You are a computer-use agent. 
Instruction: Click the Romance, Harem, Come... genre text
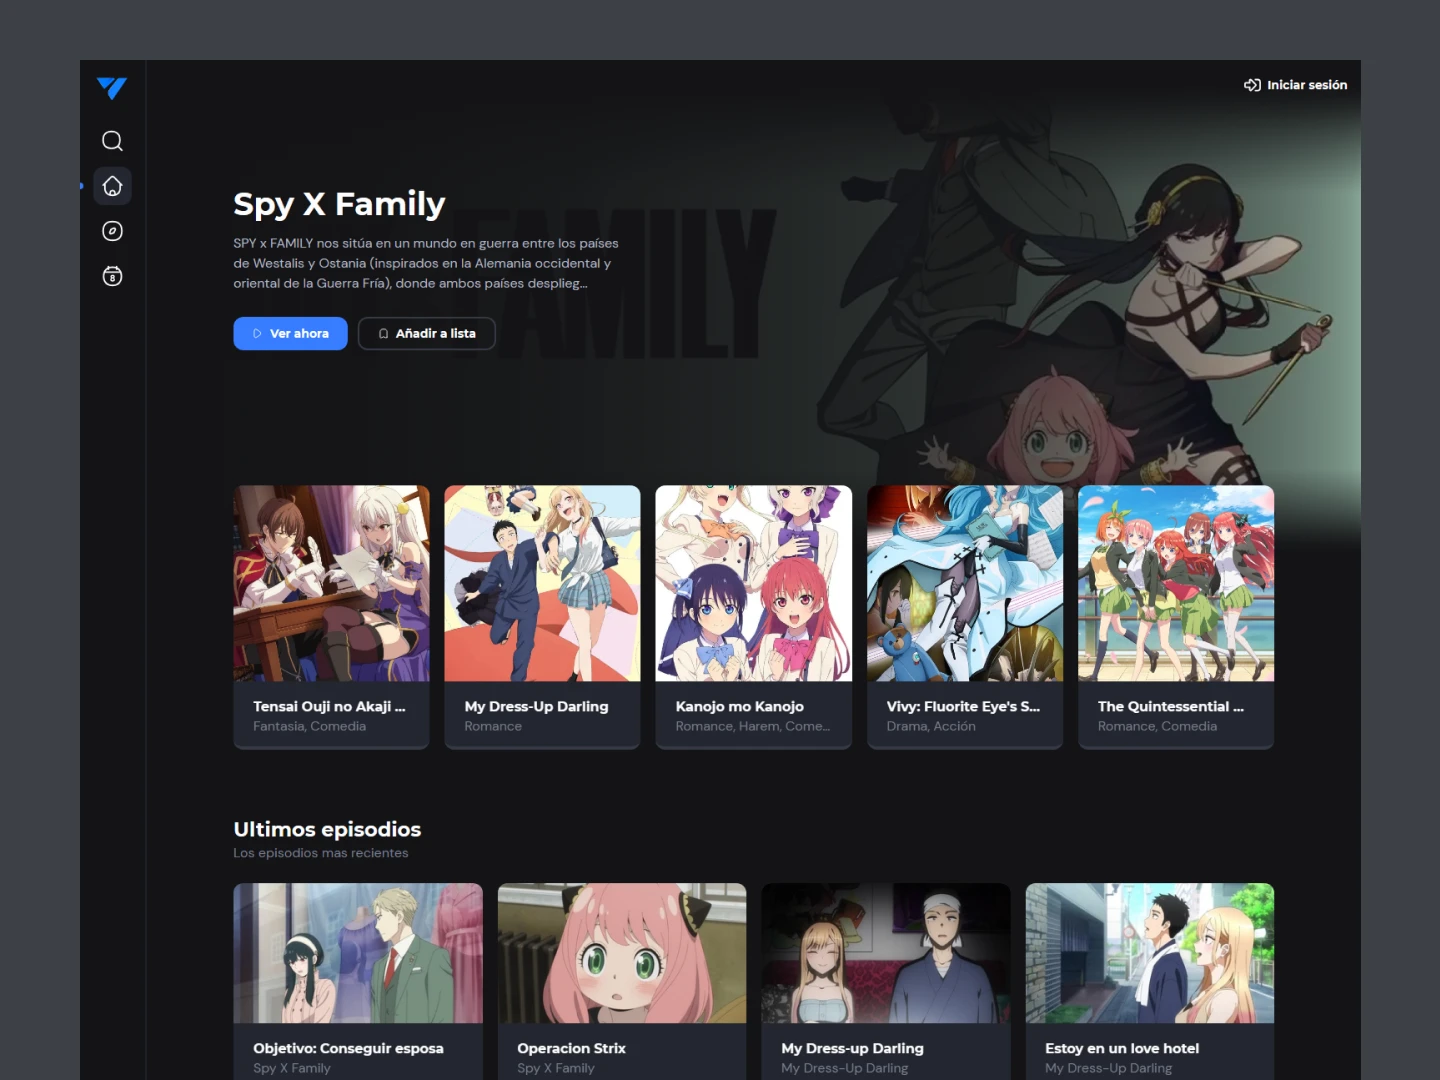[752, 726]
